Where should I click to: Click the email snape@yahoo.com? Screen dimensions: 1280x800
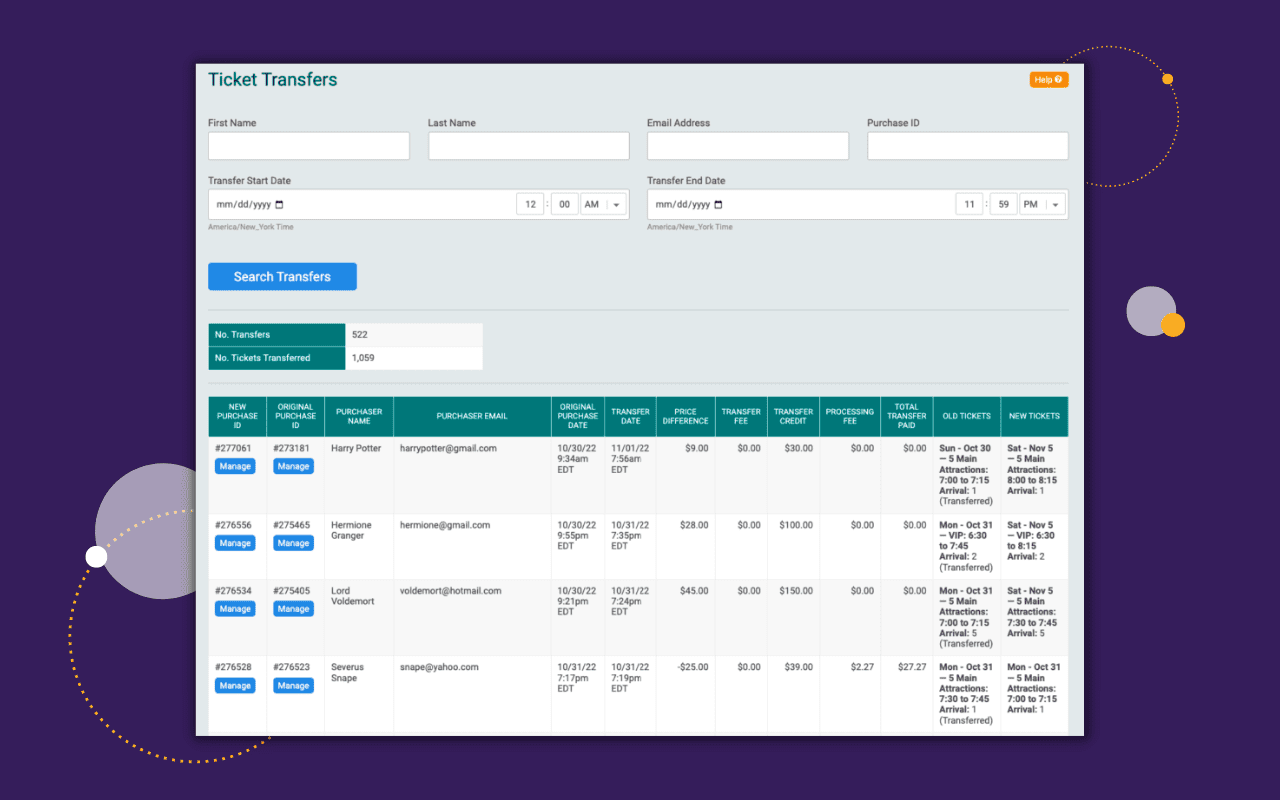pos(439,667)
